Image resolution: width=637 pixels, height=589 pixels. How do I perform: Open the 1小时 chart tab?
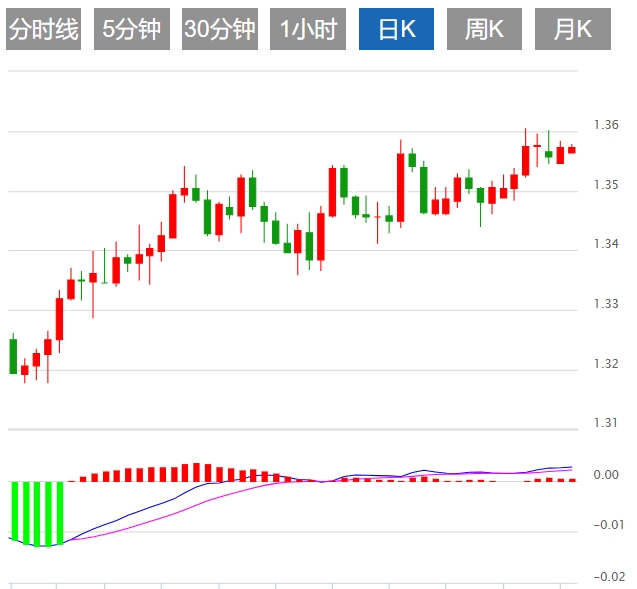tap(308, 29)
